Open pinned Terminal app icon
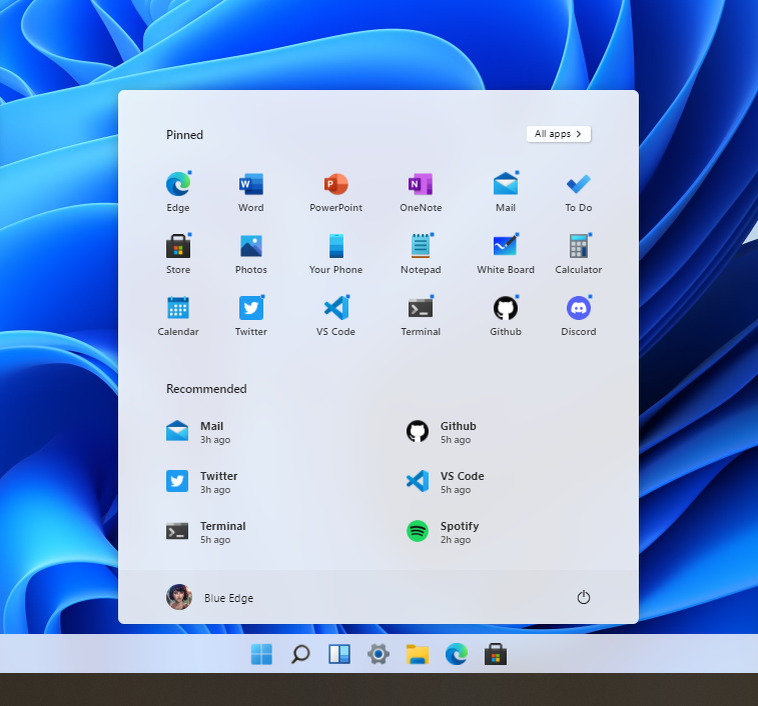758x706 pixels. (x=421, y=315)
